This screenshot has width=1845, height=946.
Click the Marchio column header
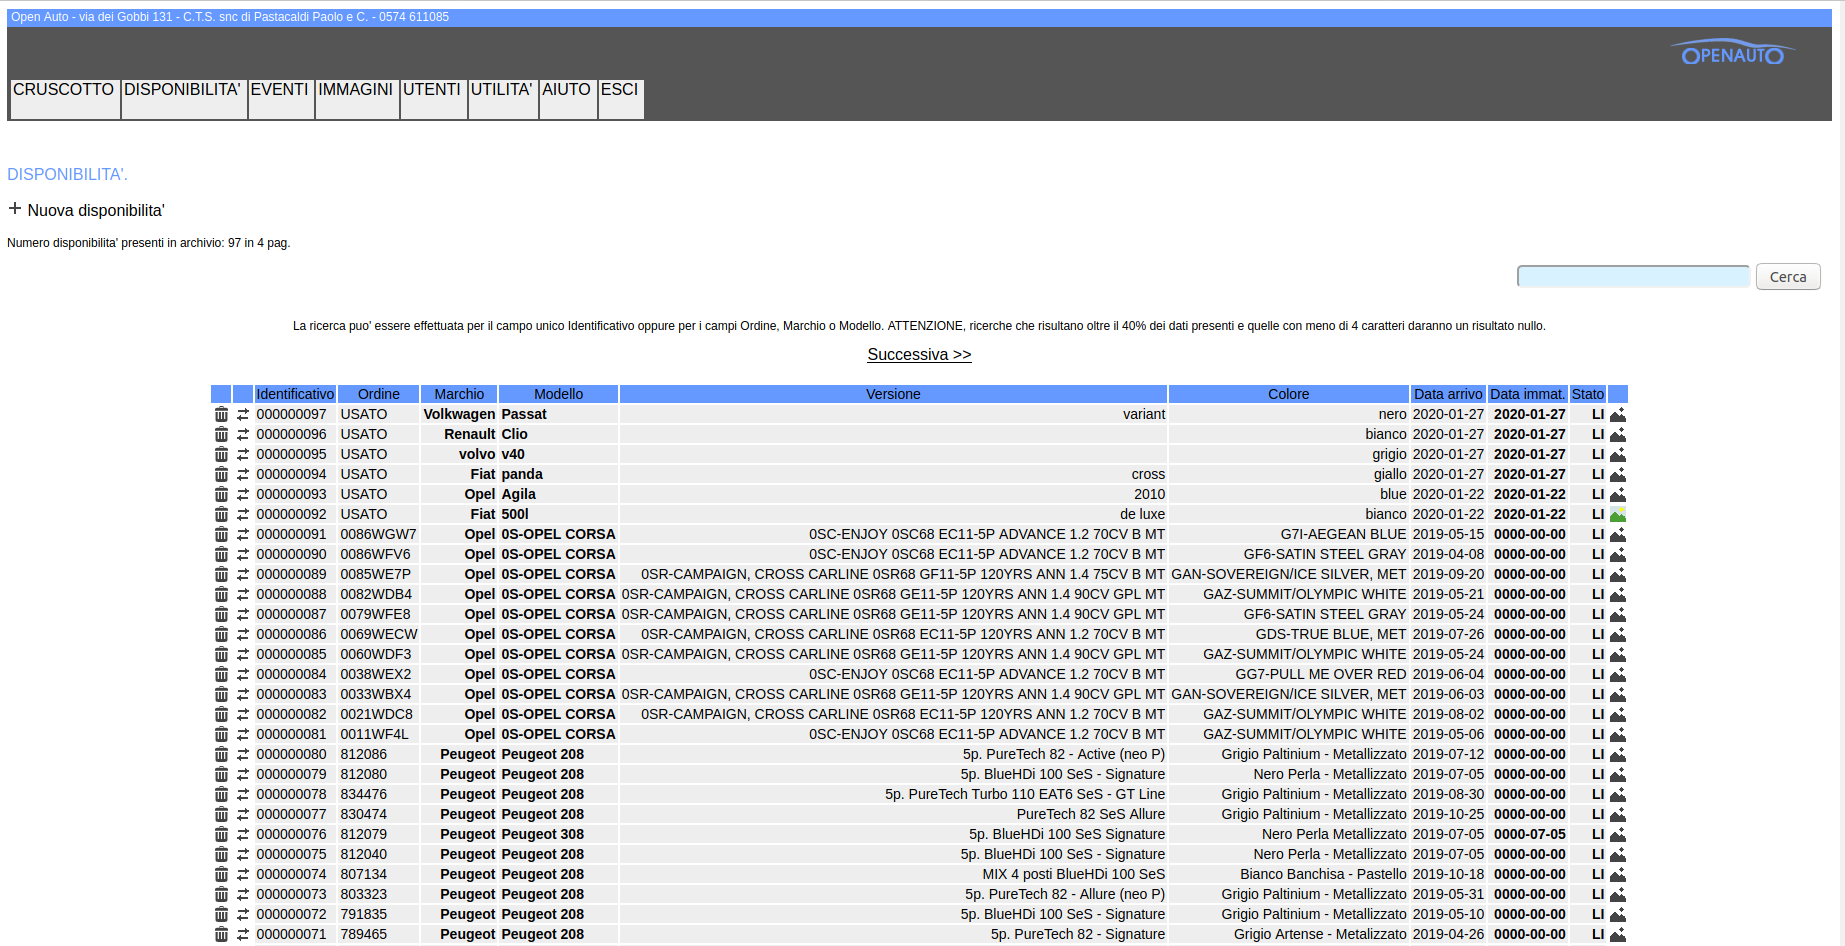point(459,394)
